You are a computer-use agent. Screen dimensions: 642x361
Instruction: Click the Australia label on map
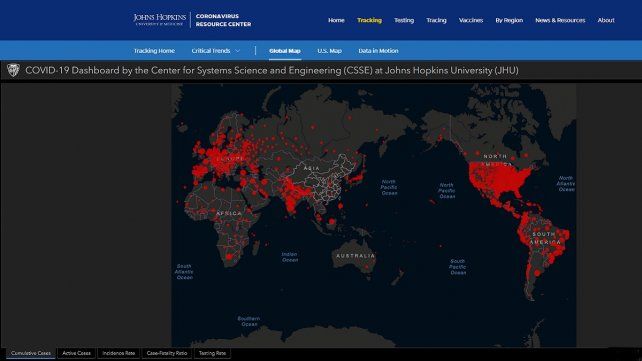pos(355,256)
